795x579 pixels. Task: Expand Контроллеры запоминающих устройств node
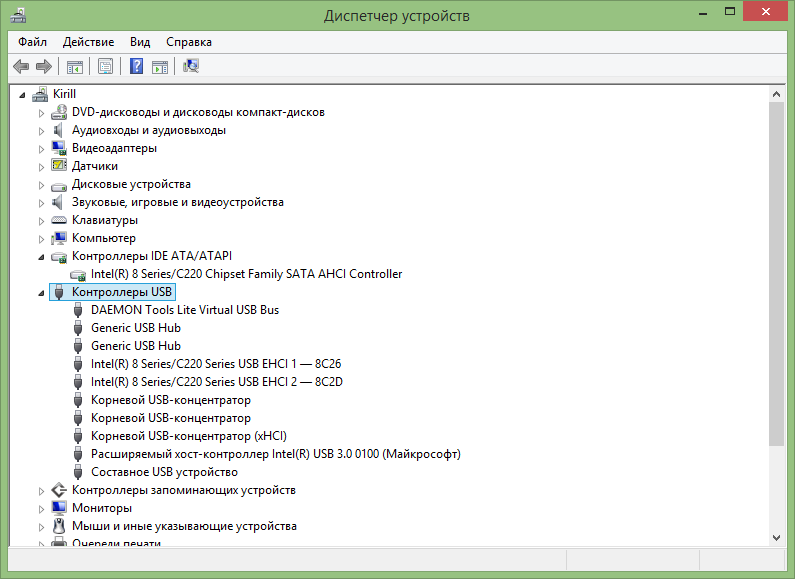[x=41, y=491]
